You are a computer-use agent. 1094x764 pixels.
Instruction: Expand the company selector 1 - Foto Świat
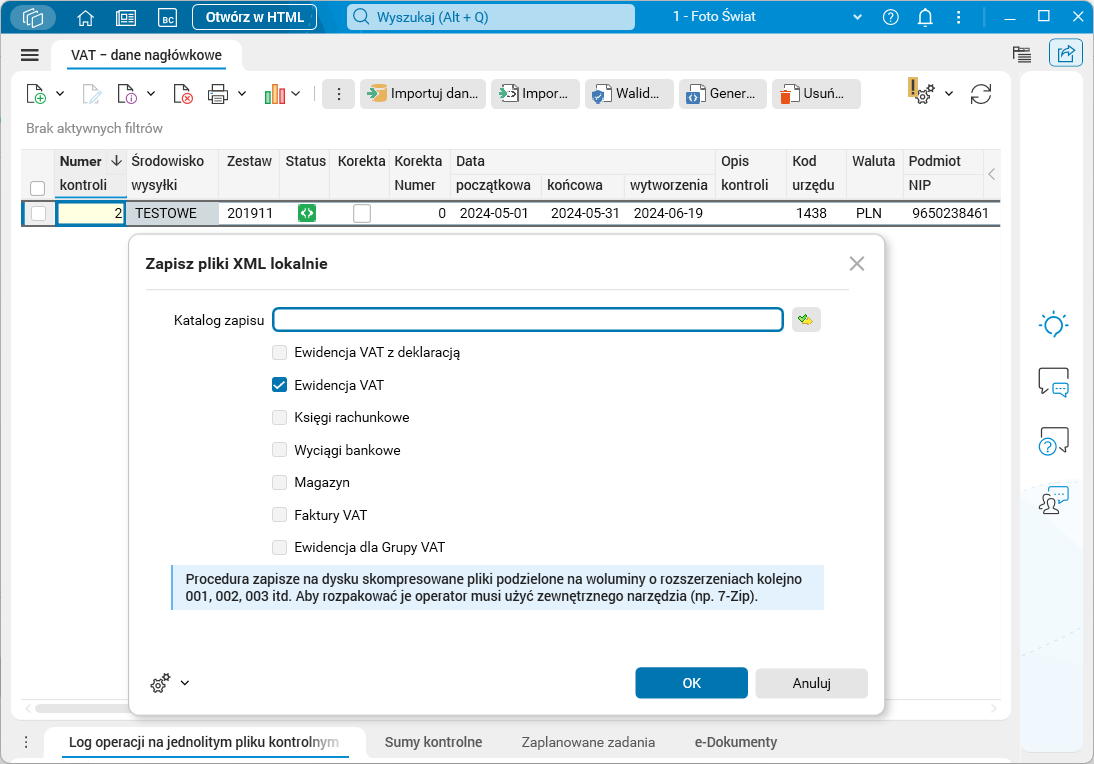pyautogui.click(x=857, y=17)
